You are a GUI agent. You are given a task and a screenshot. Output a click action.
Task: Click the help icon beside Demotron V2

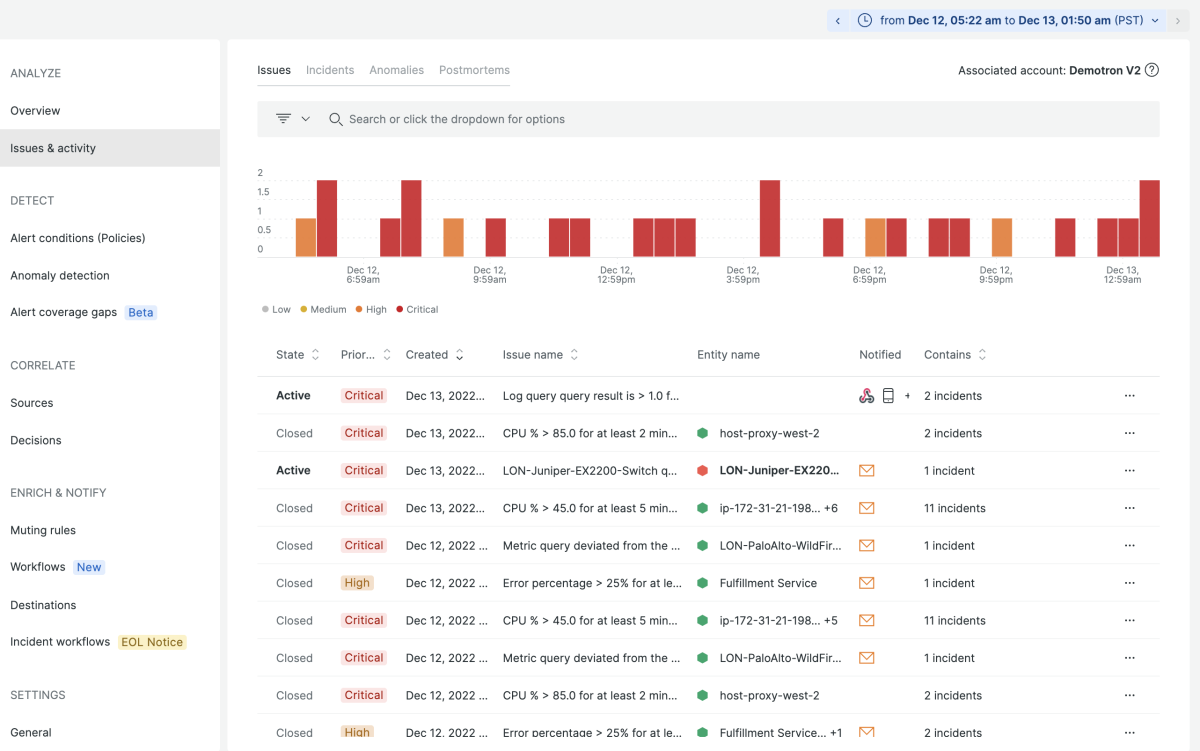point(1152,70)
